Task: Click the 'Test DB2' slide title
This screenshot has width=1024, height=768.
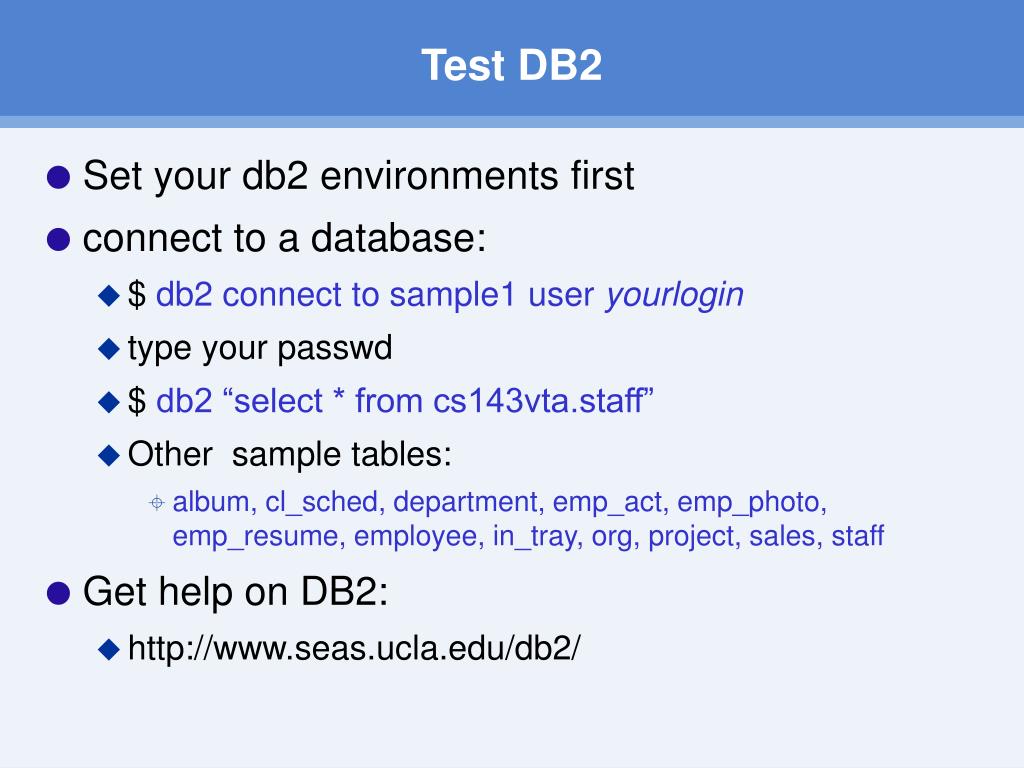Action: click(511, 65)
